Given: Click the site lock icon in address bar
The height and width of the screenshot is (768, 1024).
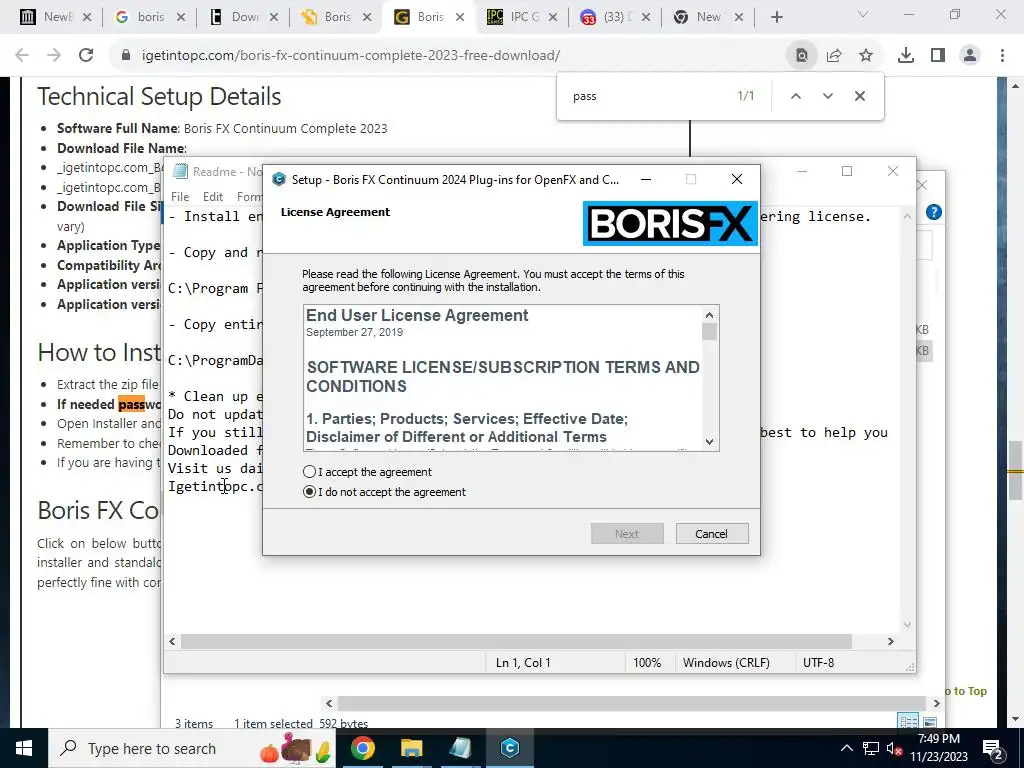Looking at the screenshot, I should (125, 56).
